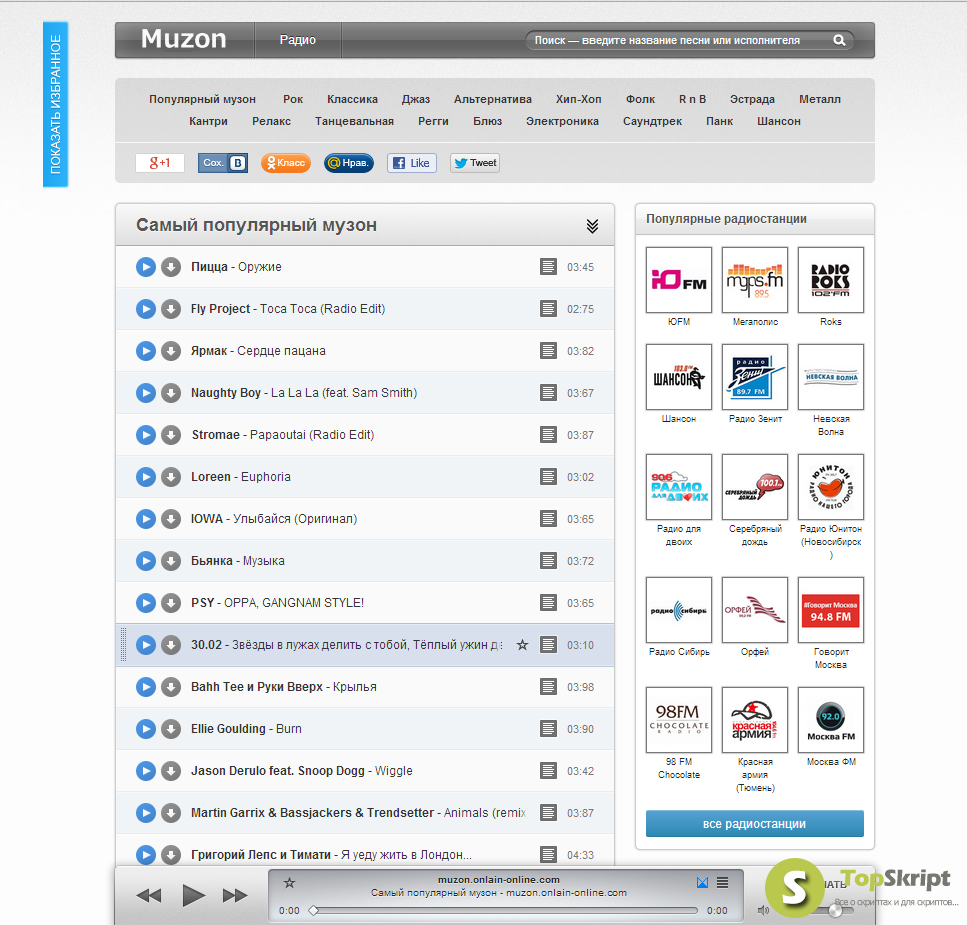Open lyrics for Пицца - Оружие
The height and width of the screenshot is (925, 967).
548,267
